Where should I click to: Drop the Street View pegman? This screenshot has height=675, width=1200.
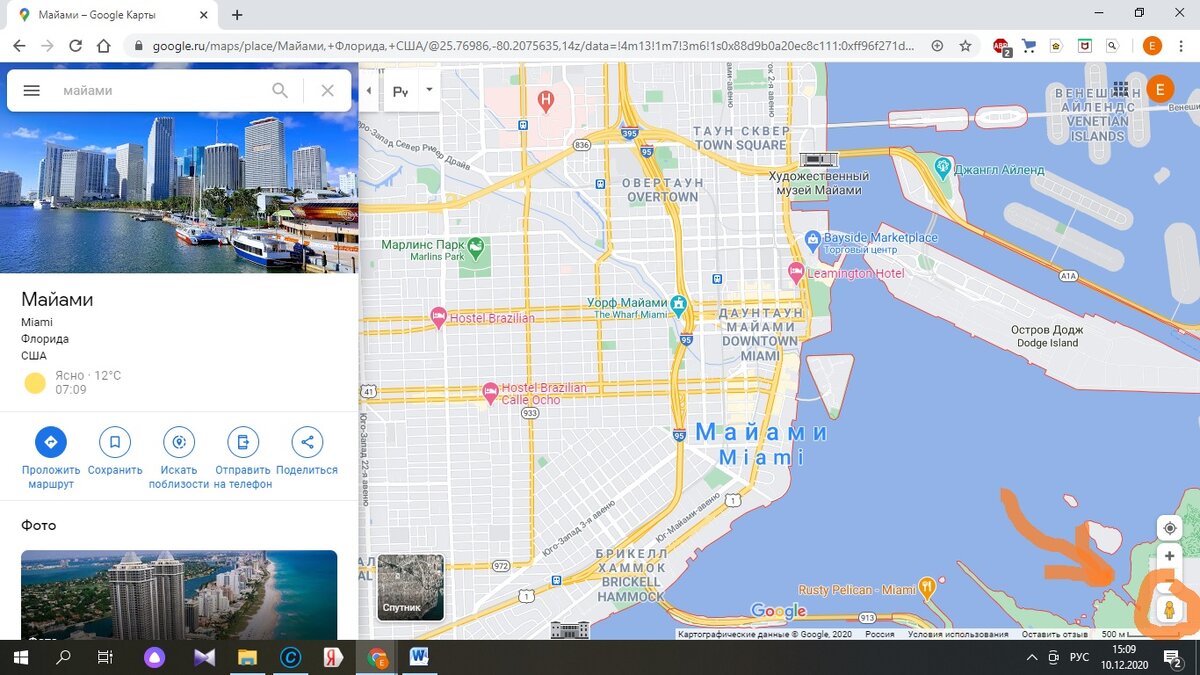tap(1167, 609)
